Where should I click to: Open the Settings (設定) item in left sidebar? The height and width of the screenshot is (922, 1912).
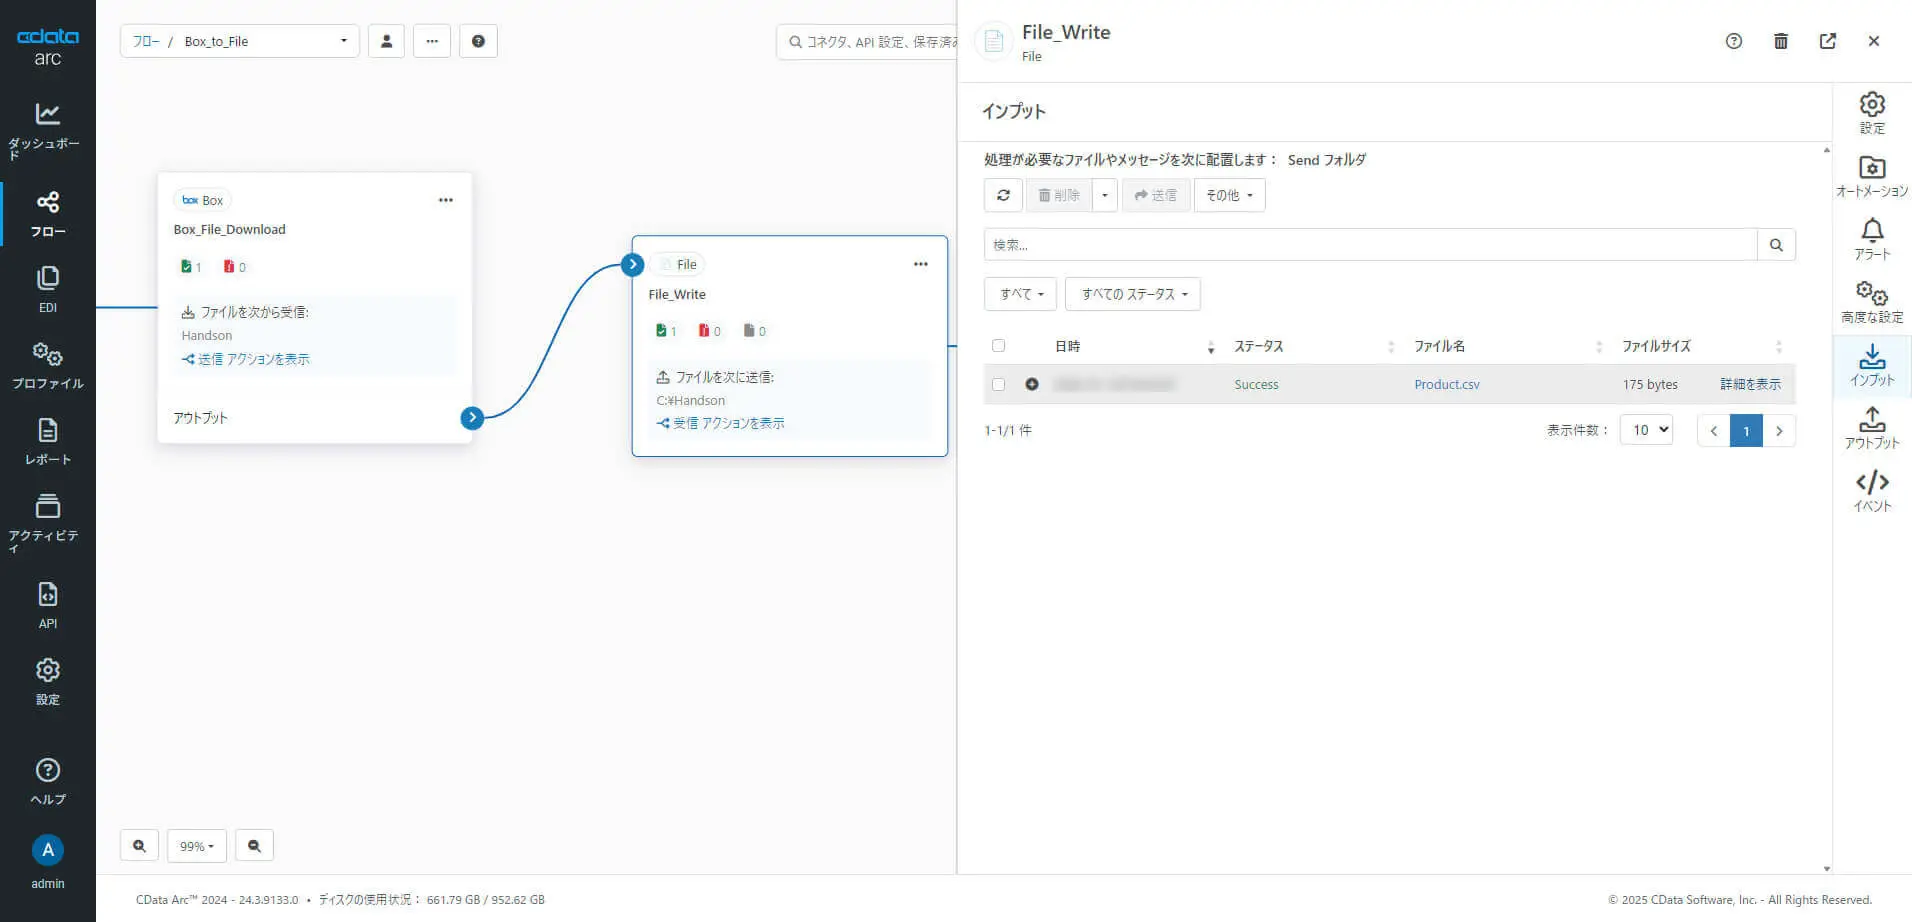(x=47, y=681)
